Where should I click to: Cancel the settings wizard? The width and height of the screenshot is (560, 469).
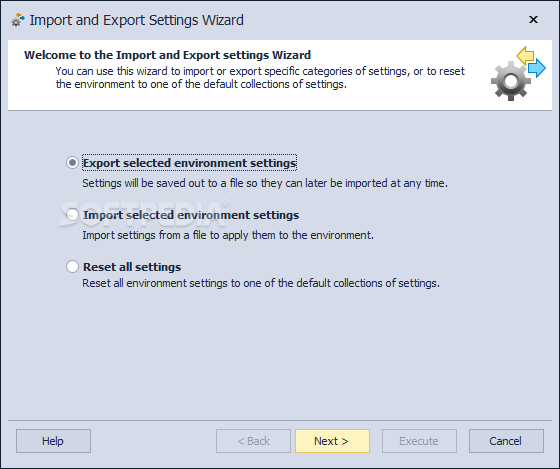point(506,441)
